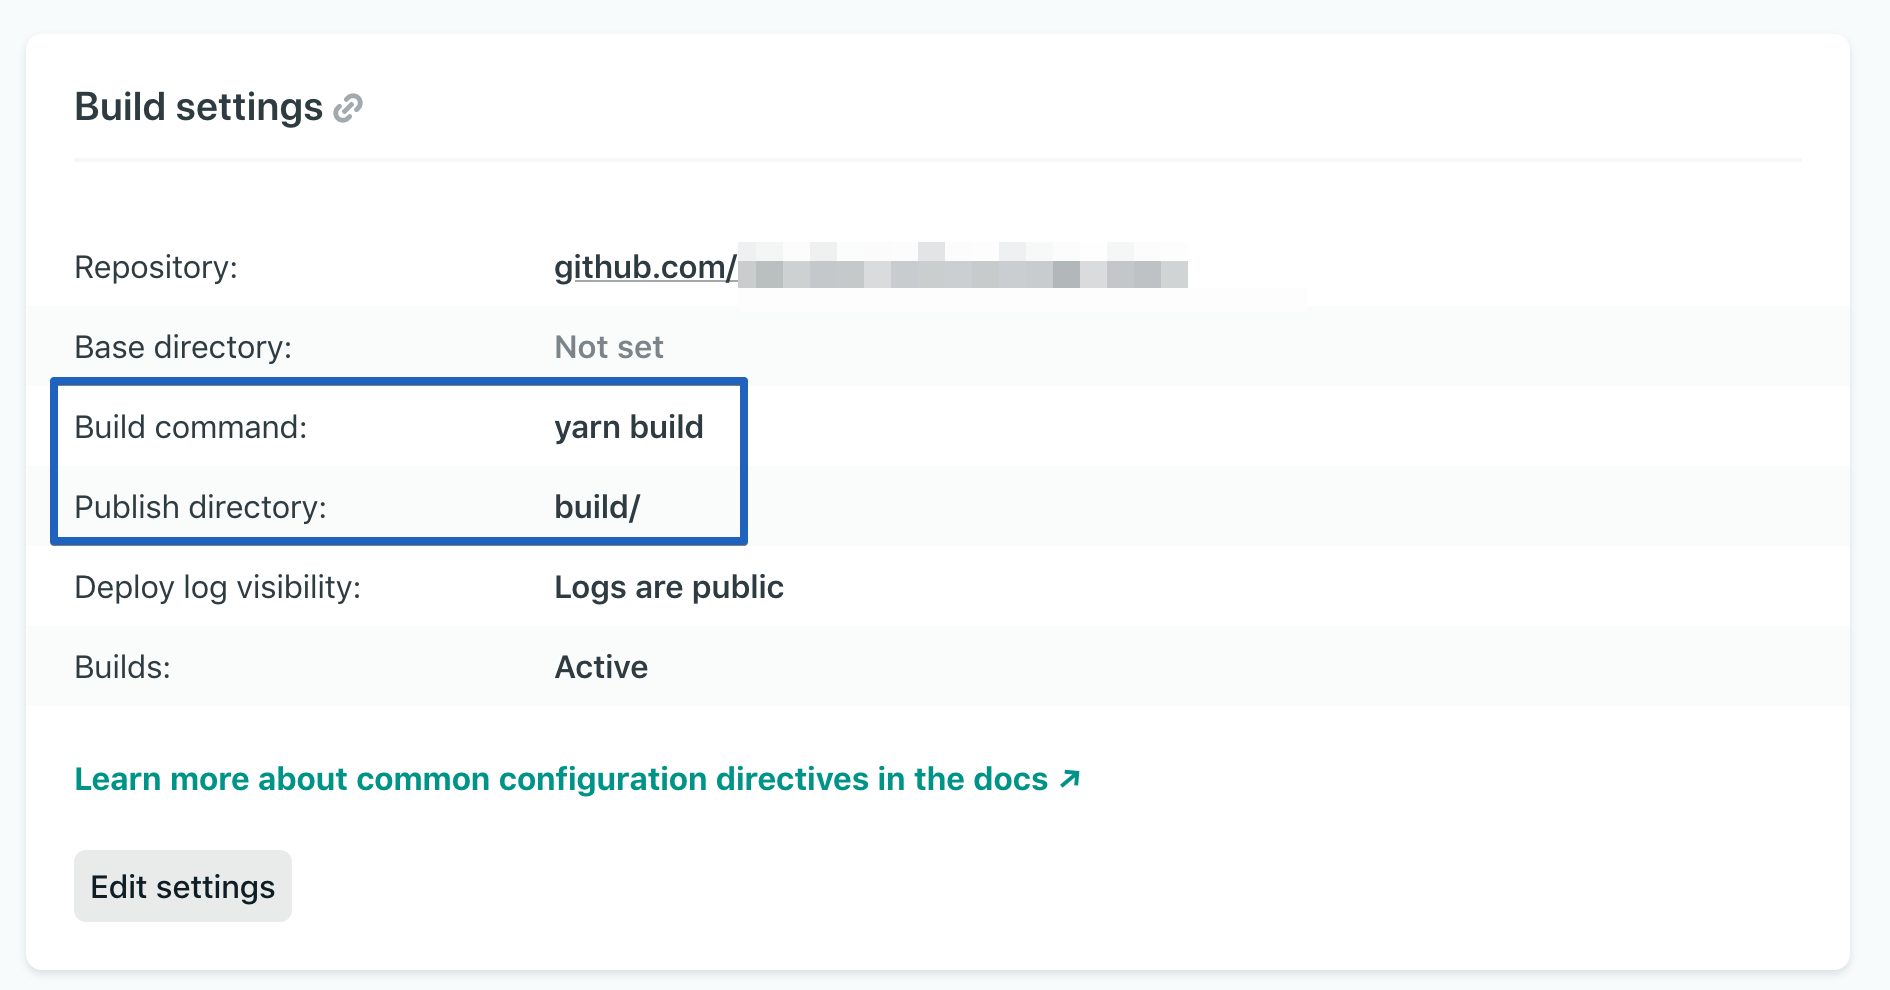This screenshot has height=990, width=1890.
Task: Click the Builds row label
Action: click(x=121, y=666)
